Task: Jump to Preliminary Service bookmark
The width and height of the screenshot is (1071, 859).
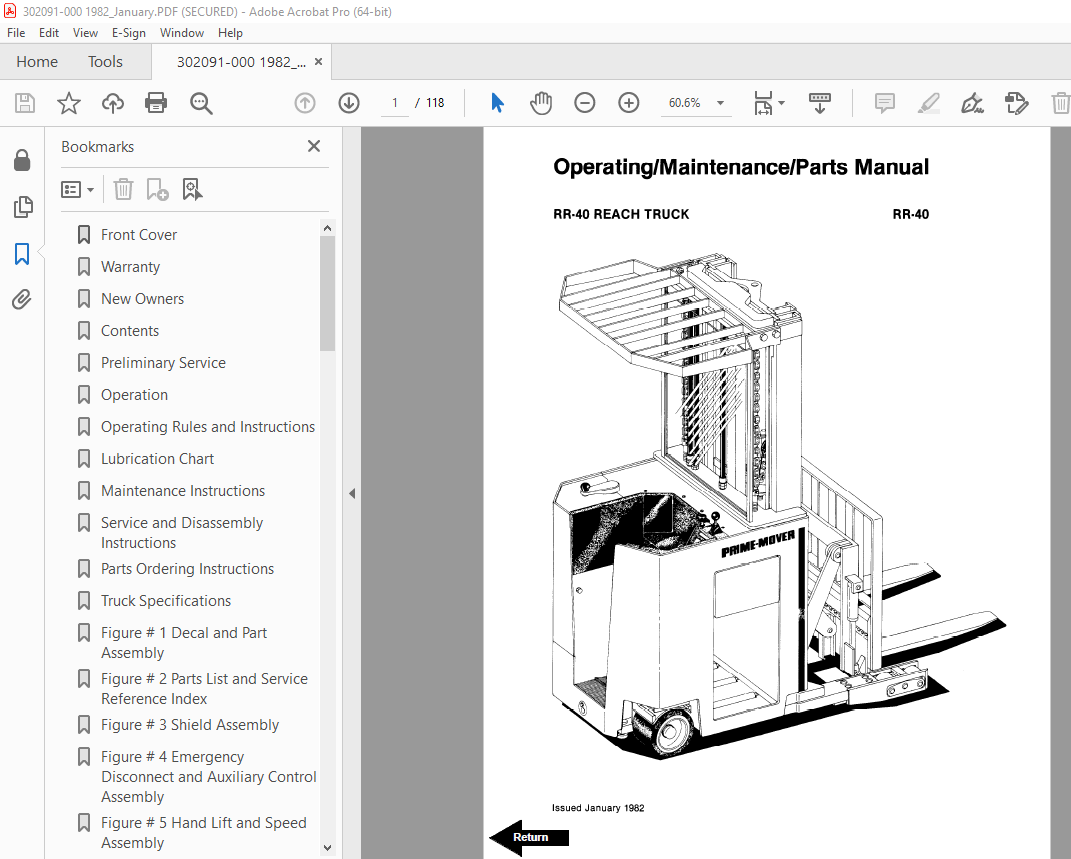Action: click(x=163, y=363)
